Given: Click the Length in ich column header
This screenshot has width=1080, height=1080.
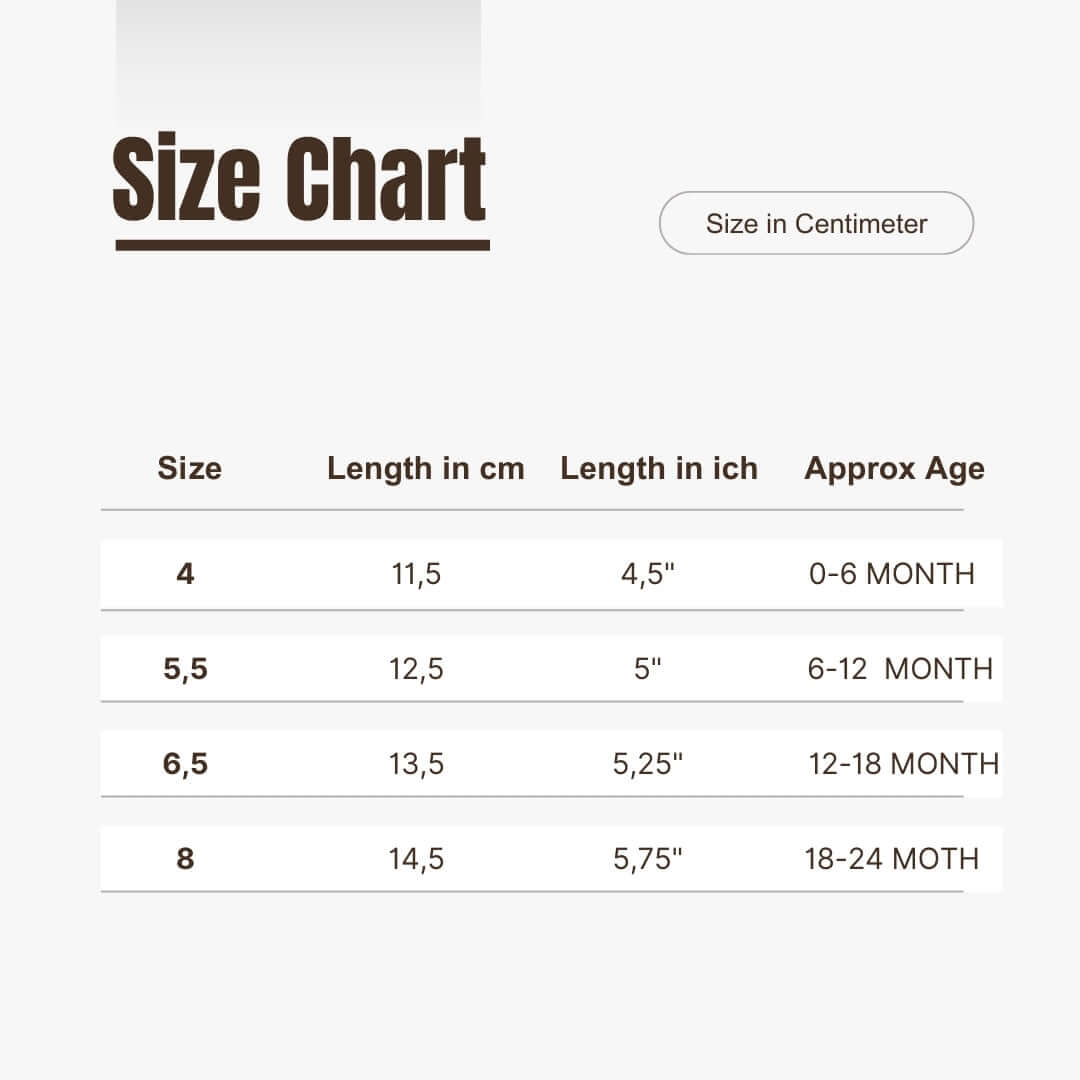Looking at the screenshot, I should (x=659, y=468).
